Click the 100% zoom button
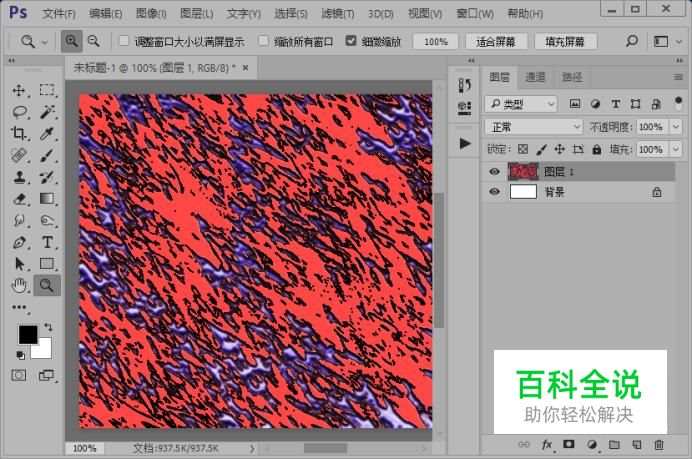Image resolution: width=692 pixels, height=459 pixels. tap(436, 41)
